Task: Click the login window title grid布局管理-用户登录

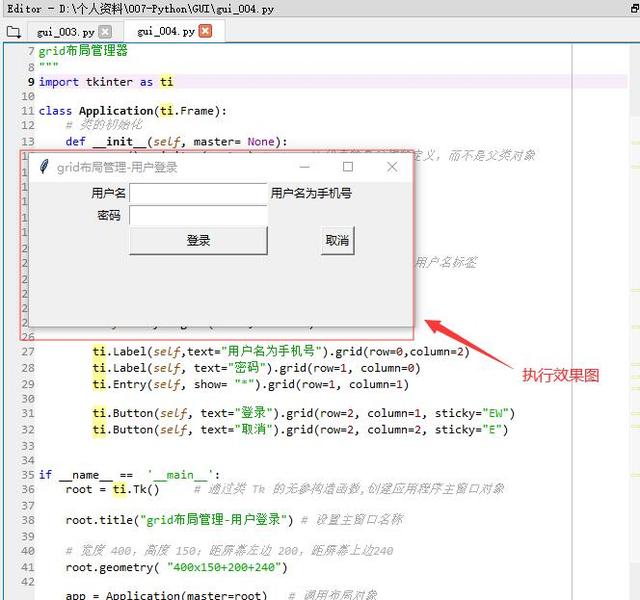Action: (117, 167)
